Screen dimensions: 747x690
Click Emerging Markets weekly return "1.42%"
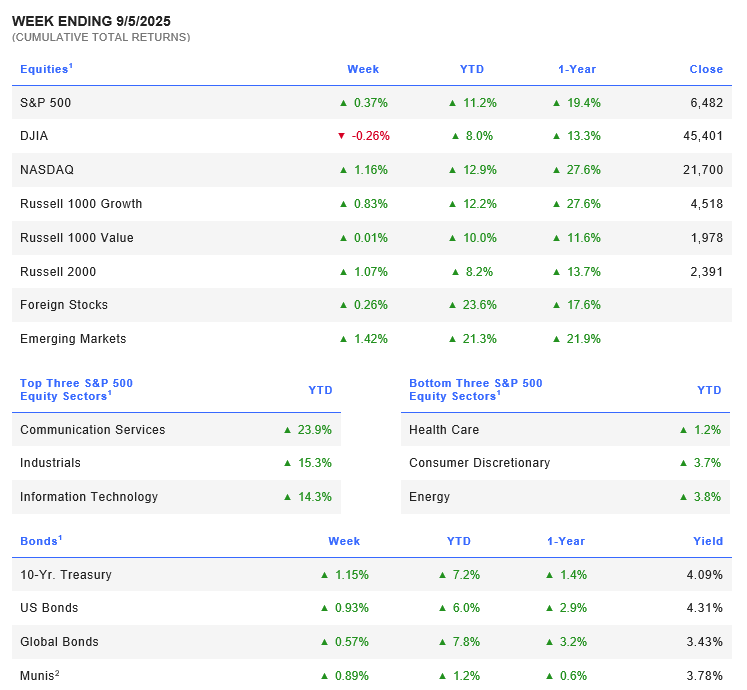(x=371, y=339)
